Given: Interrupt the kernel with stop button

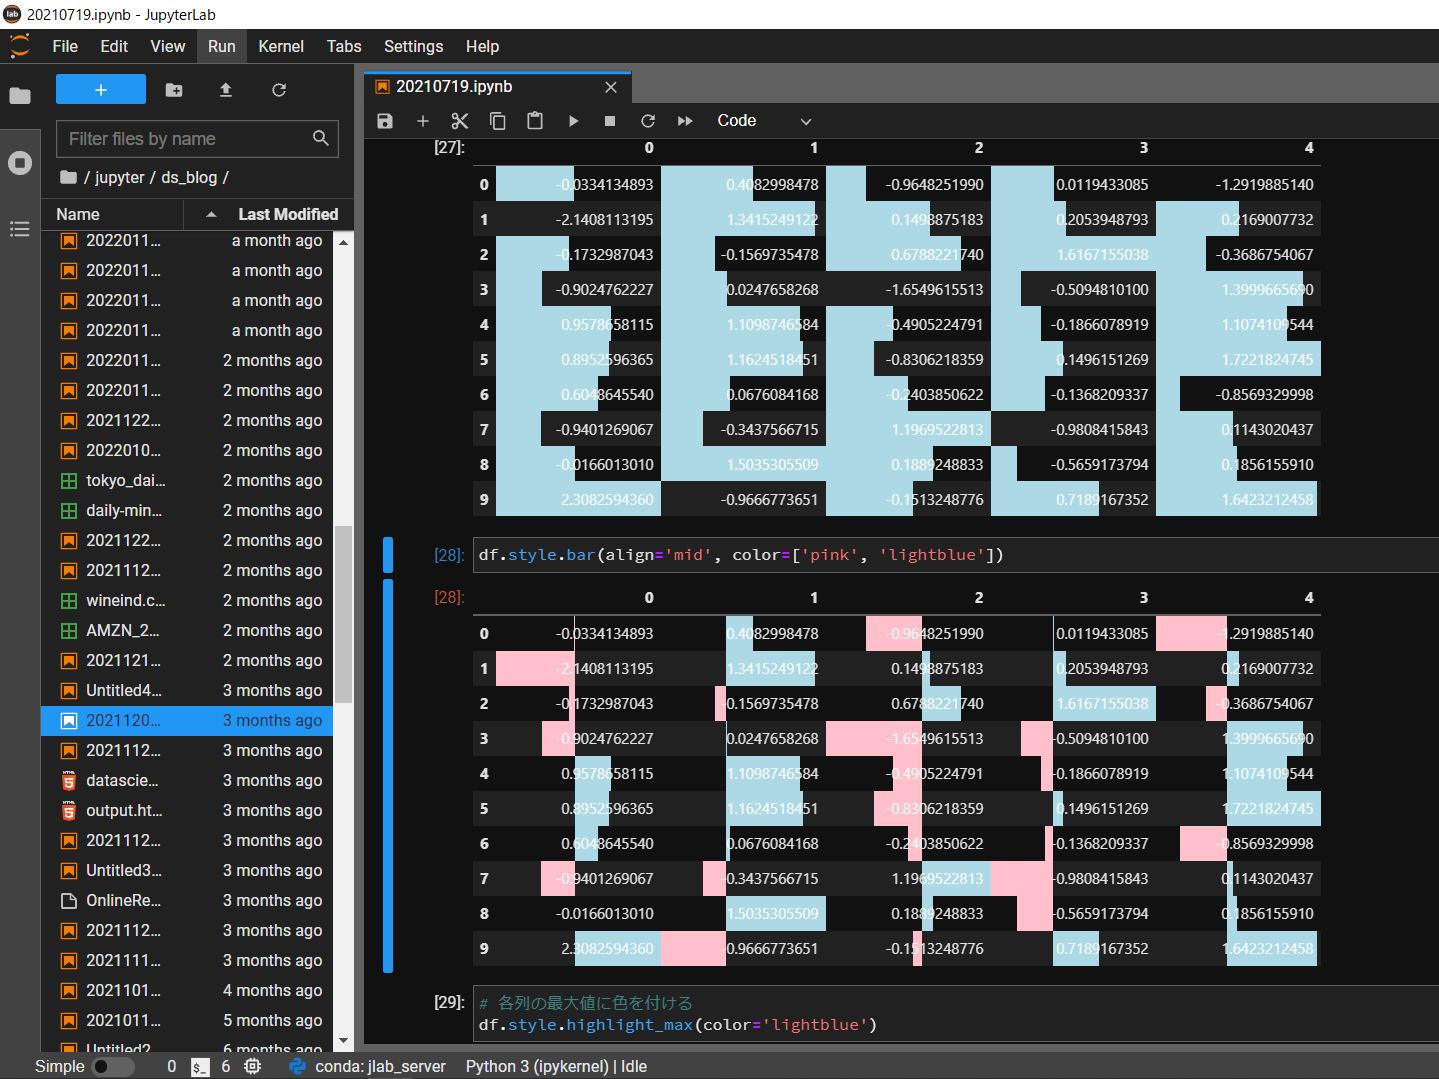Looking at the screenshot, I should tap(610, 121).
